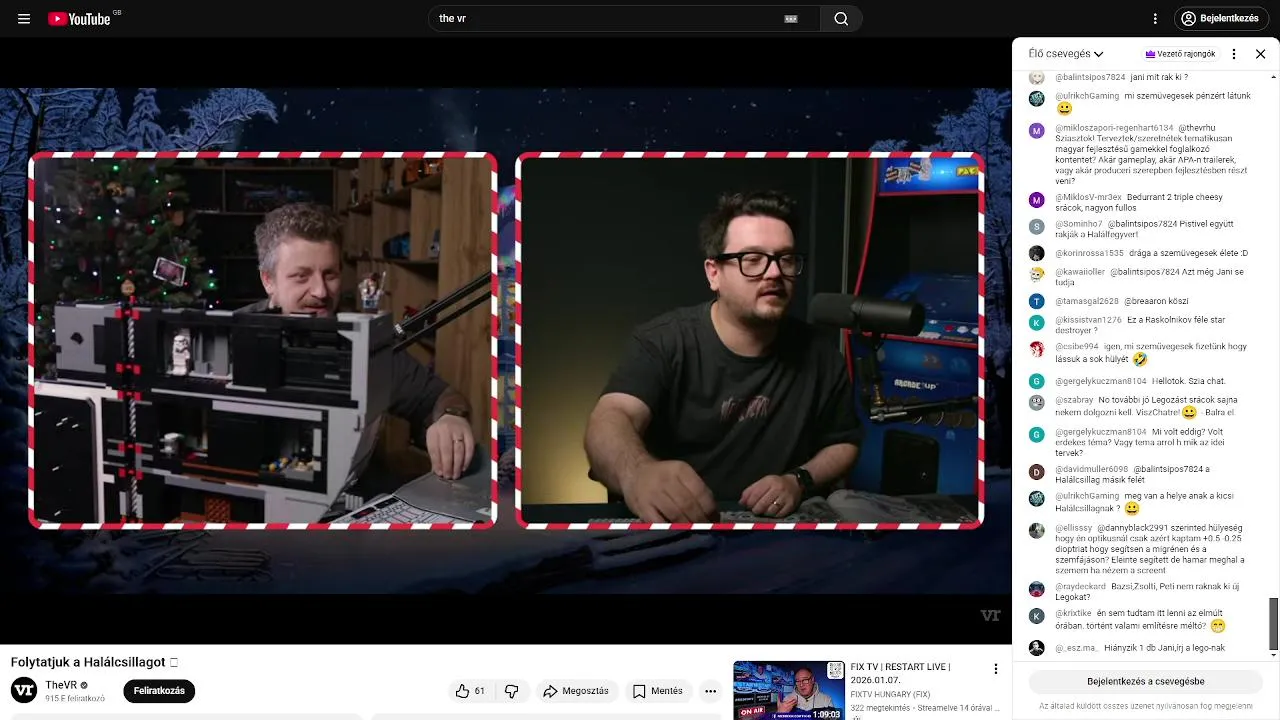Open more actions next to Mentés
This screenshot has width=1280, height=720.
710,691
